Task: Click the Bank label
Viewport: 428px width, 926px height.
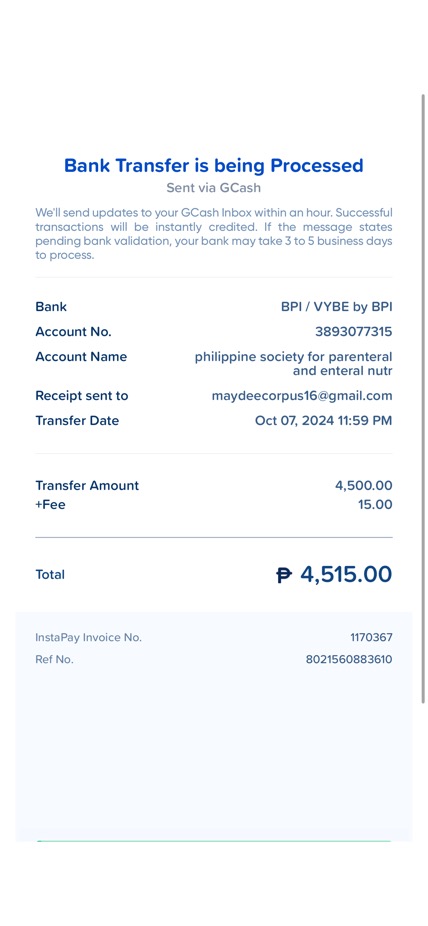Action: [51, 307]
